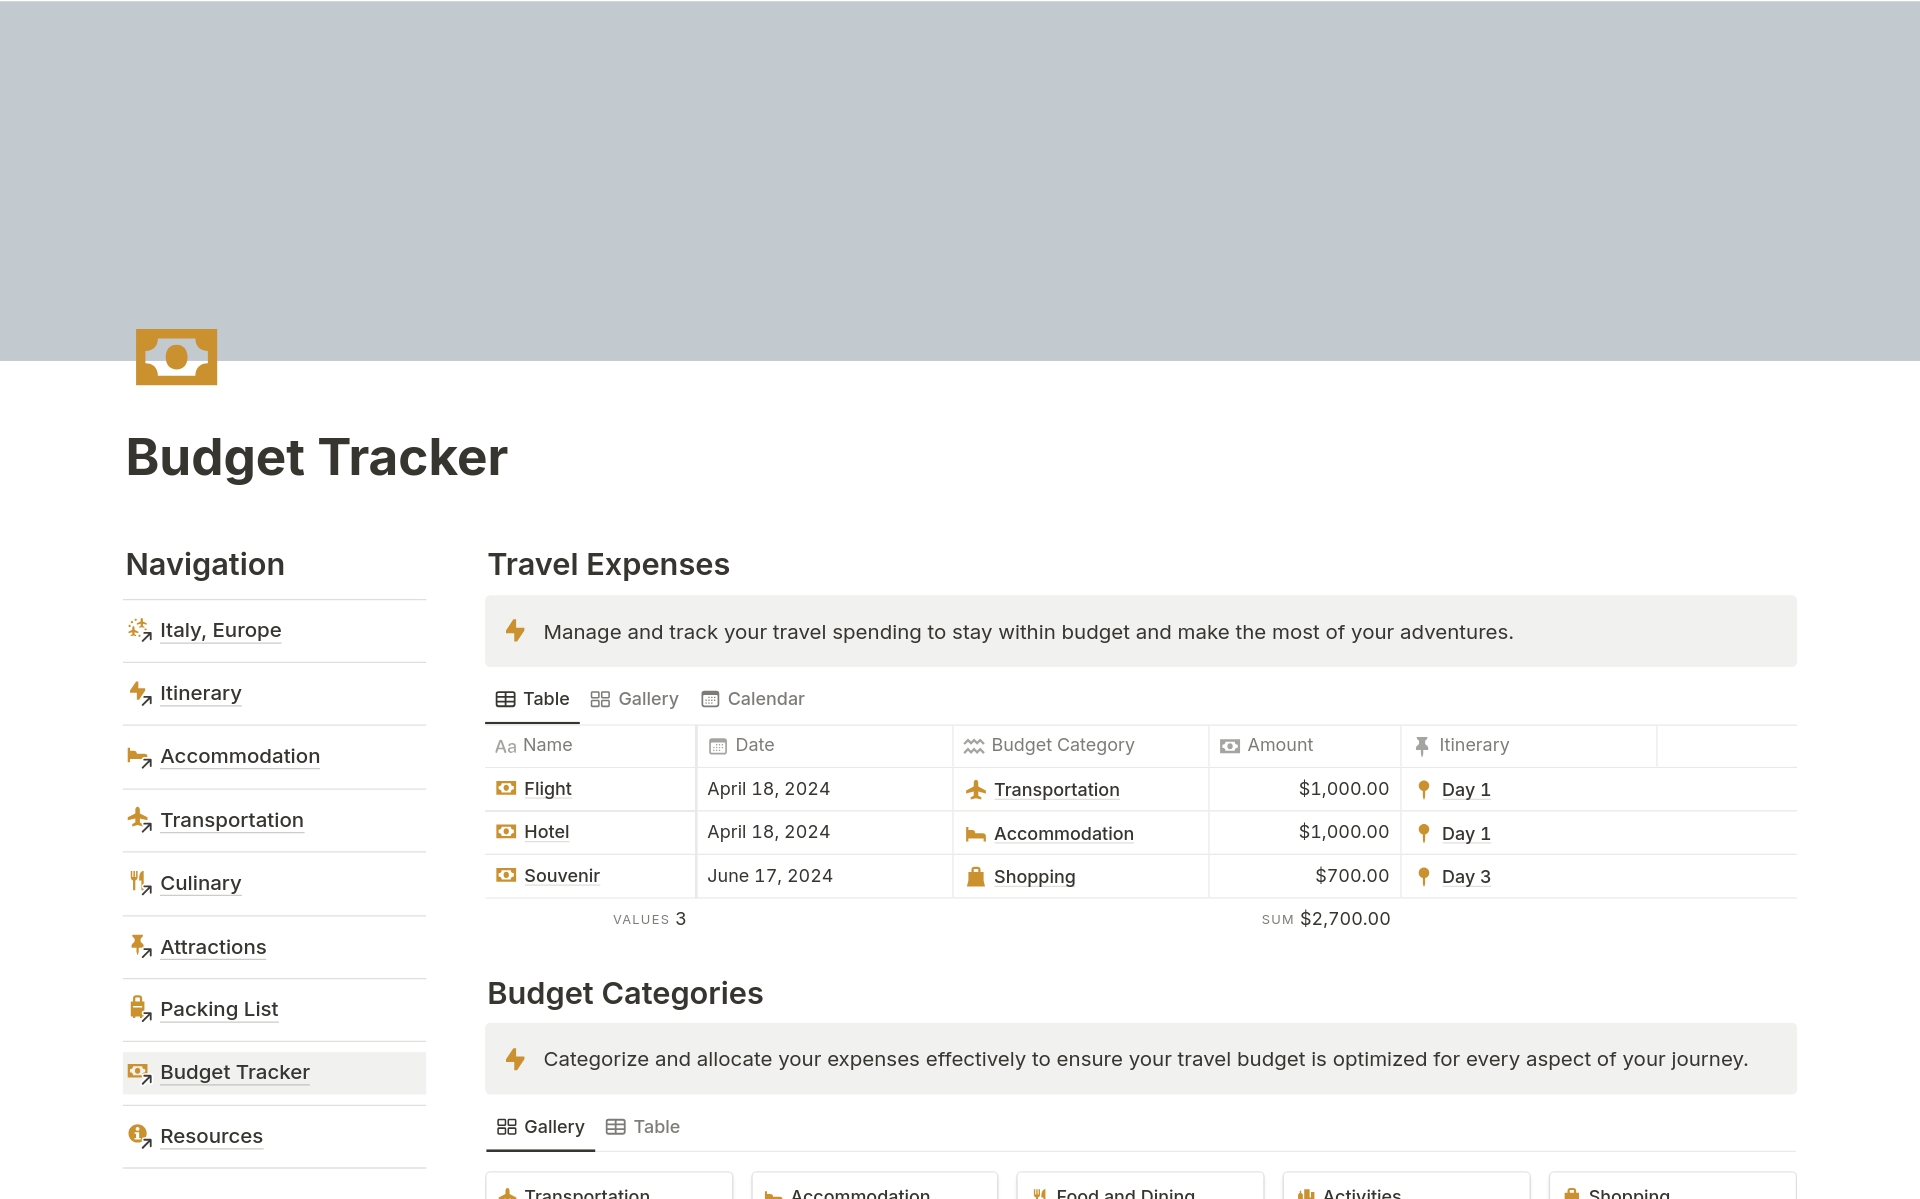Viewport: 1920px width, 1199px height.
Task: Click the Accommodation navigation item
Action: [239, 756]
